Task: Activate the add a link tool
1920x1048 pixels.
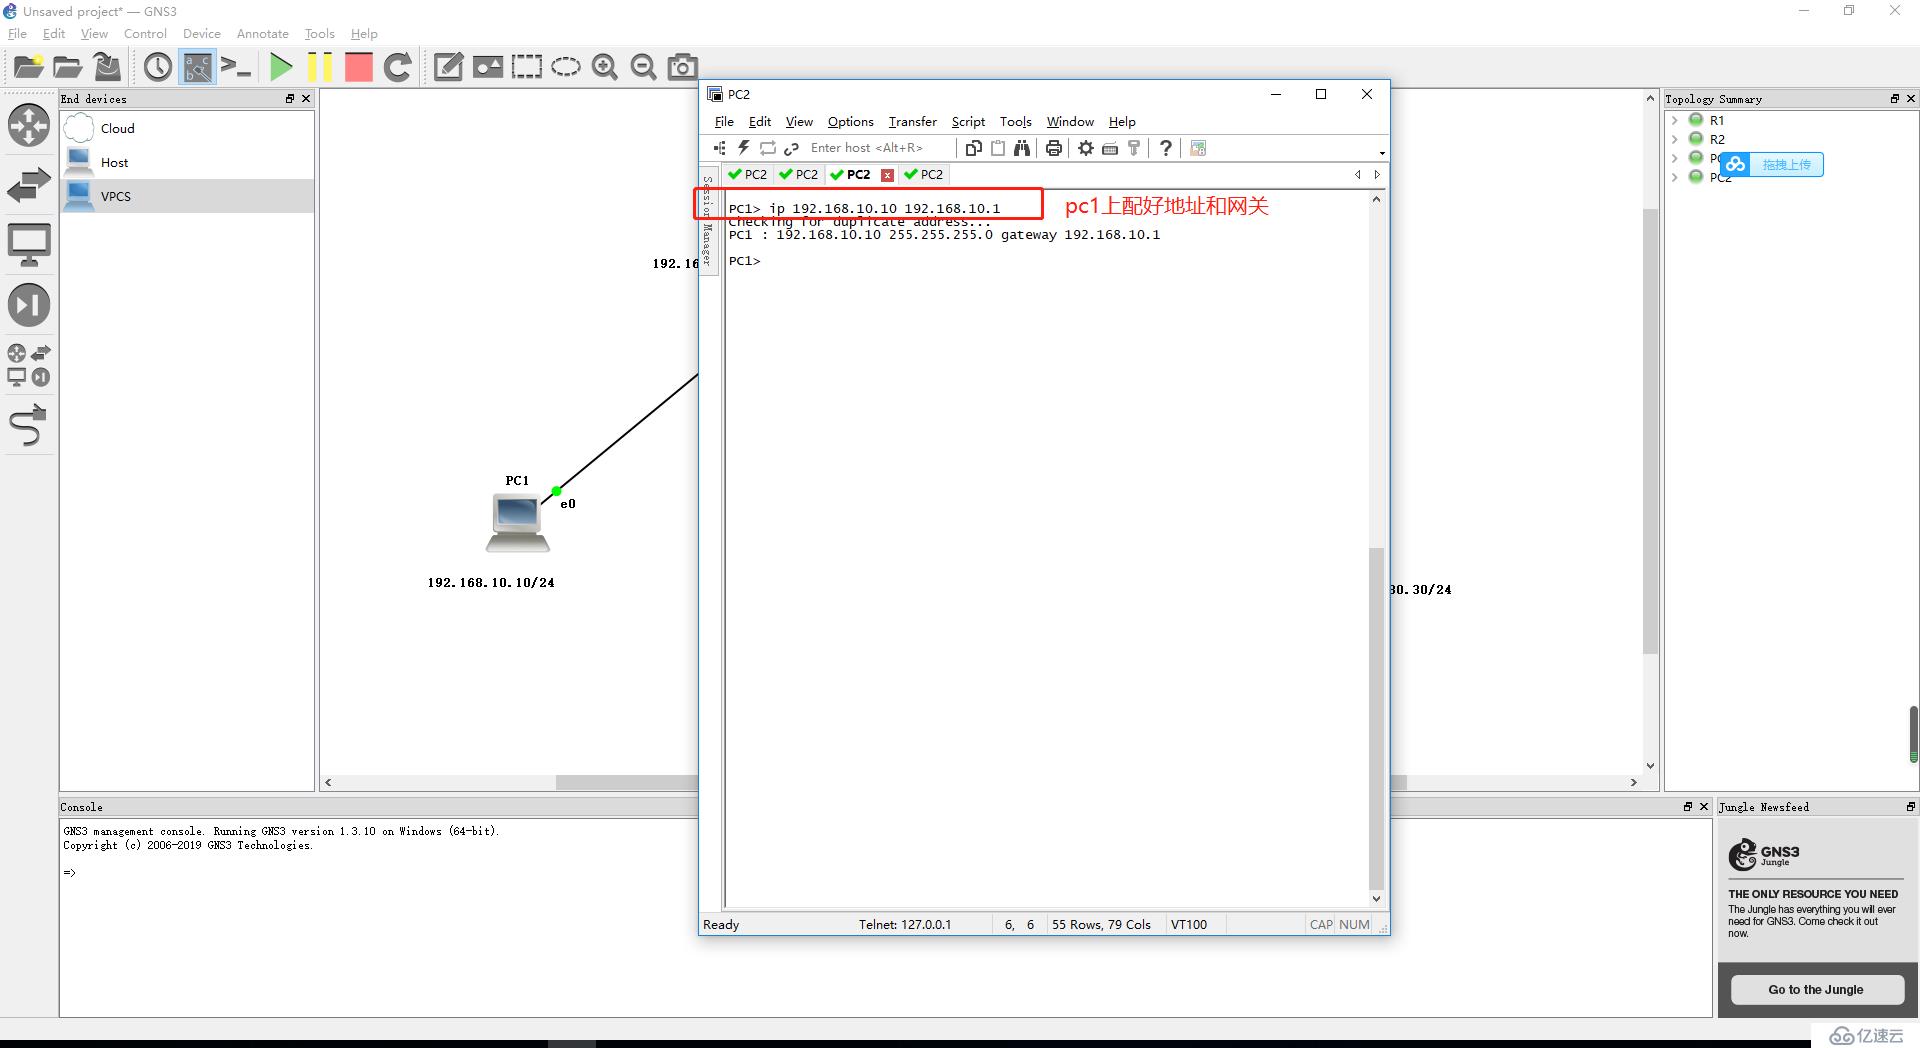Action: (x=29, y=425)
